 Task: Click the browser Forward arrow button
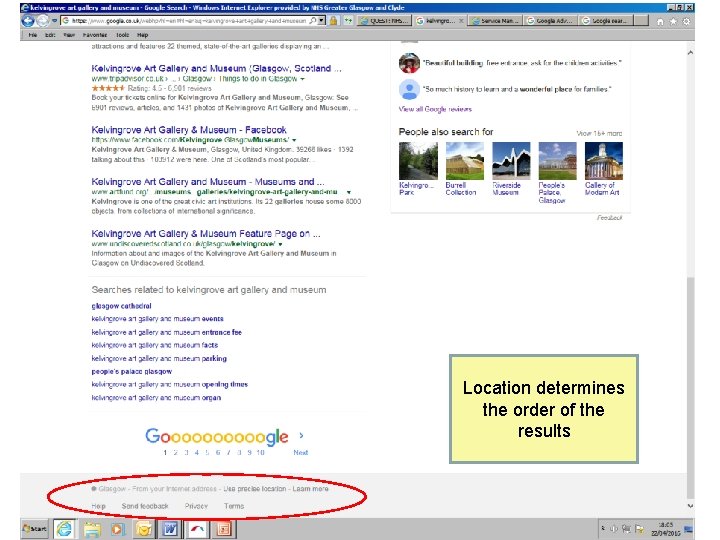43,21
